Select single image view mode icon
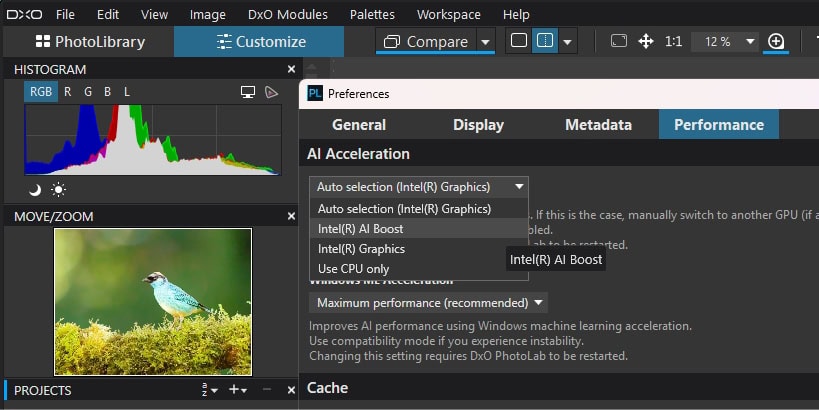Screen dimensions: 819x410 click(x=519, y=41)
